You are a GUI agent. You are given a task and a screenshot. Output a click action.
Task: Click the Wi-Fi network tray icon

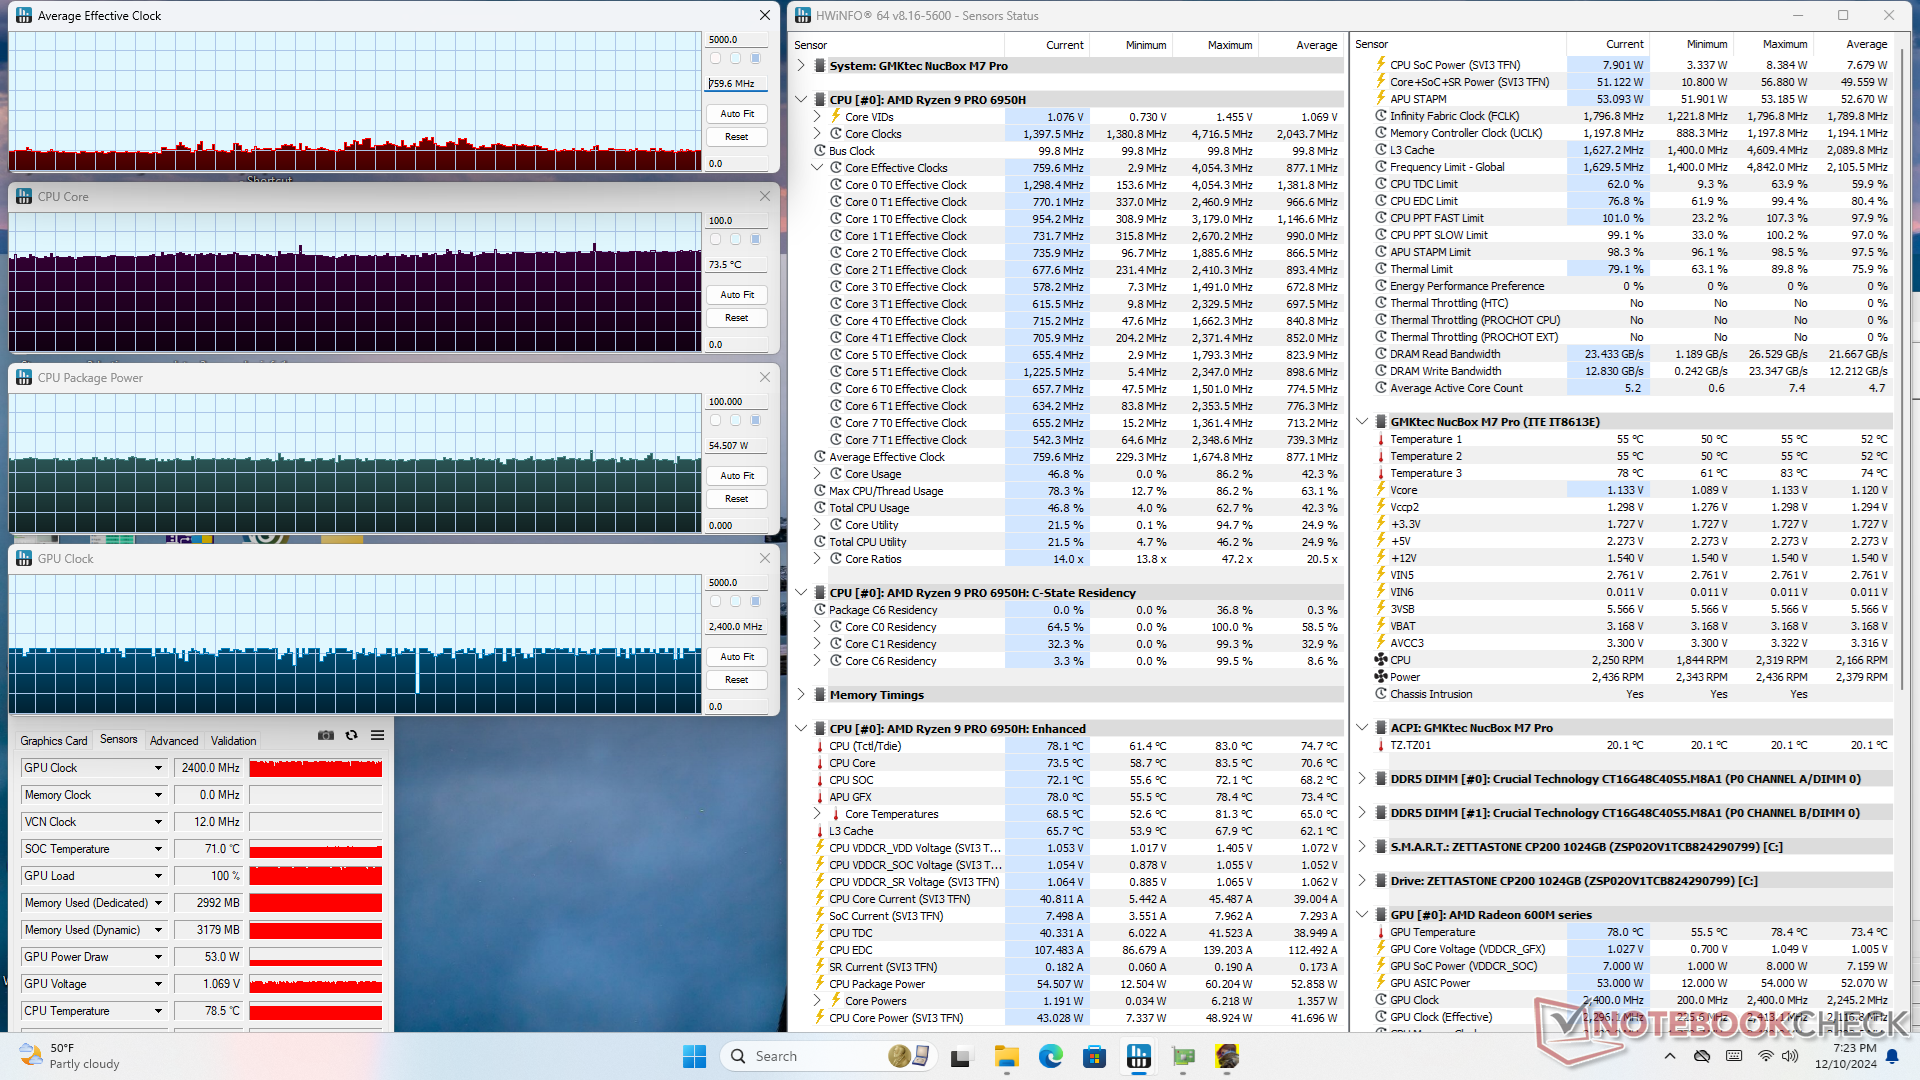click(x=1766, y=1056)
